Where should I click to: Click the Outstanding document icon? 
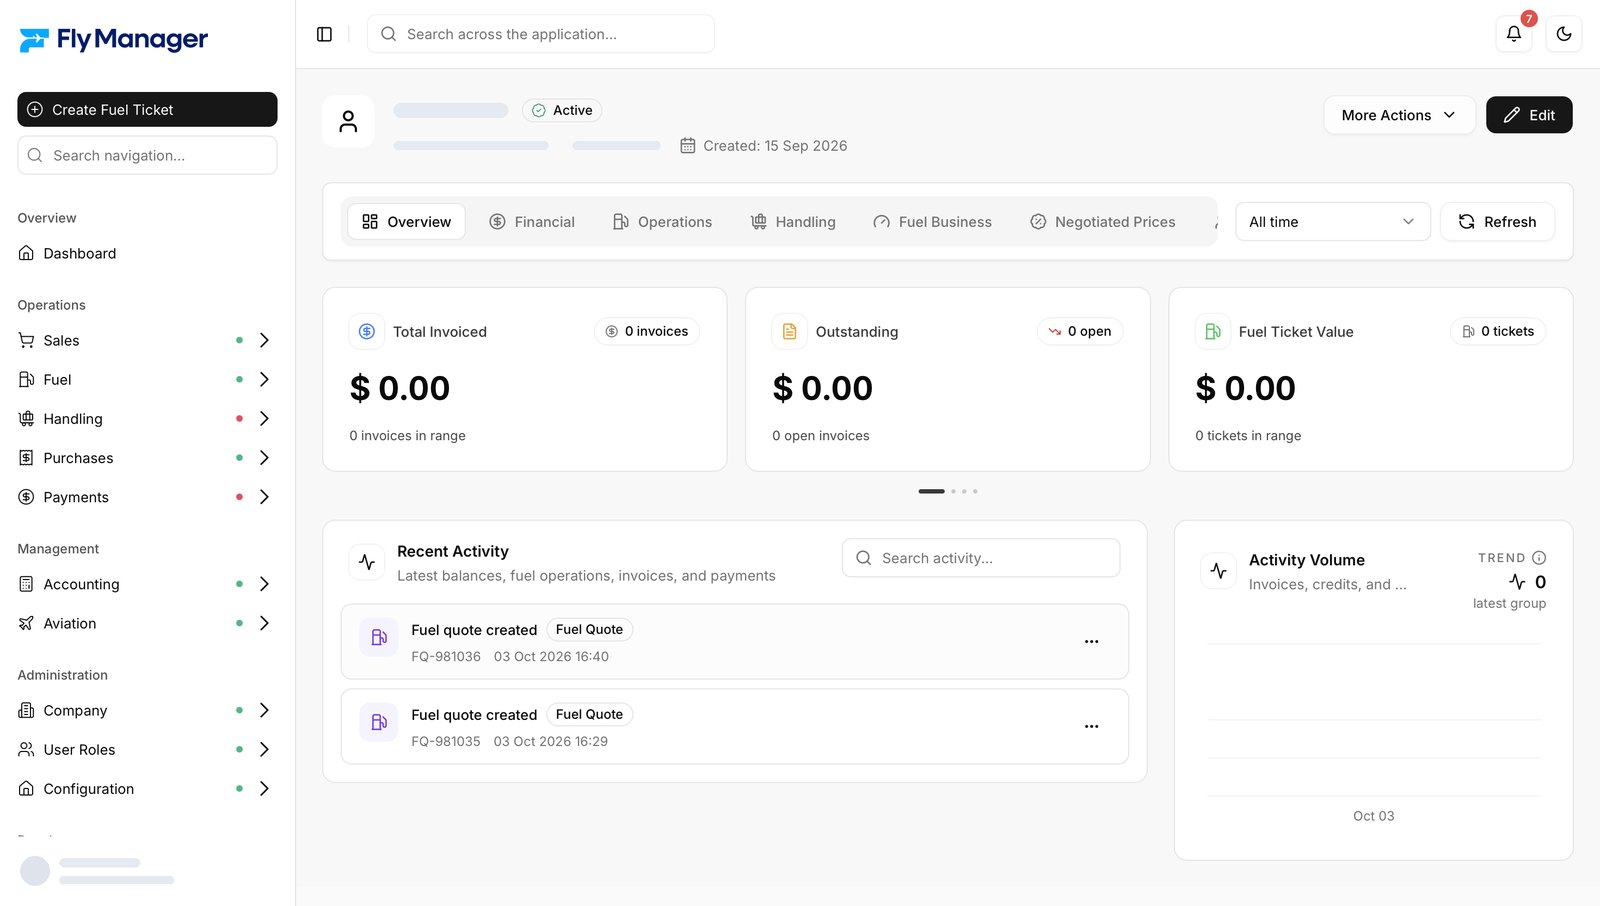[x=789, y=331]
